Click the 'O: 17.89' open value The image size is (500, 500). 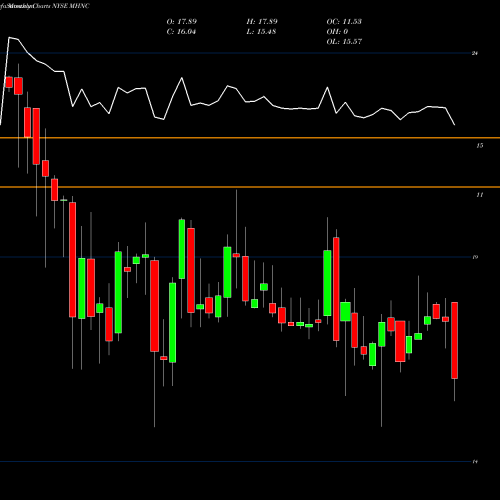point(182,22)
